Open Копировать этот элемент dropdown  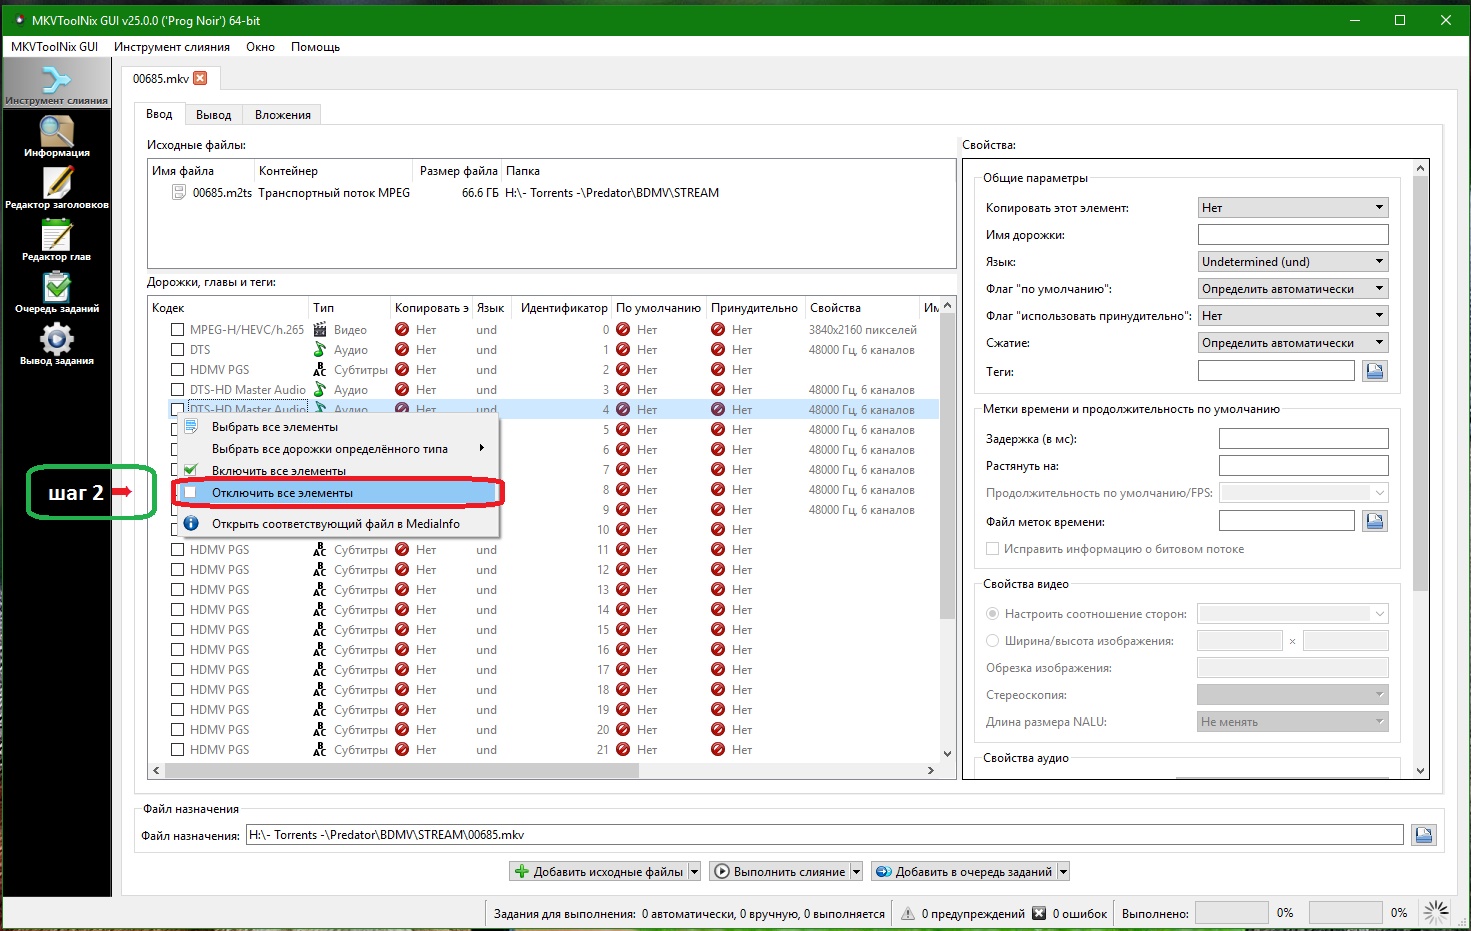pyautogui.click(x=1292, y=208)
